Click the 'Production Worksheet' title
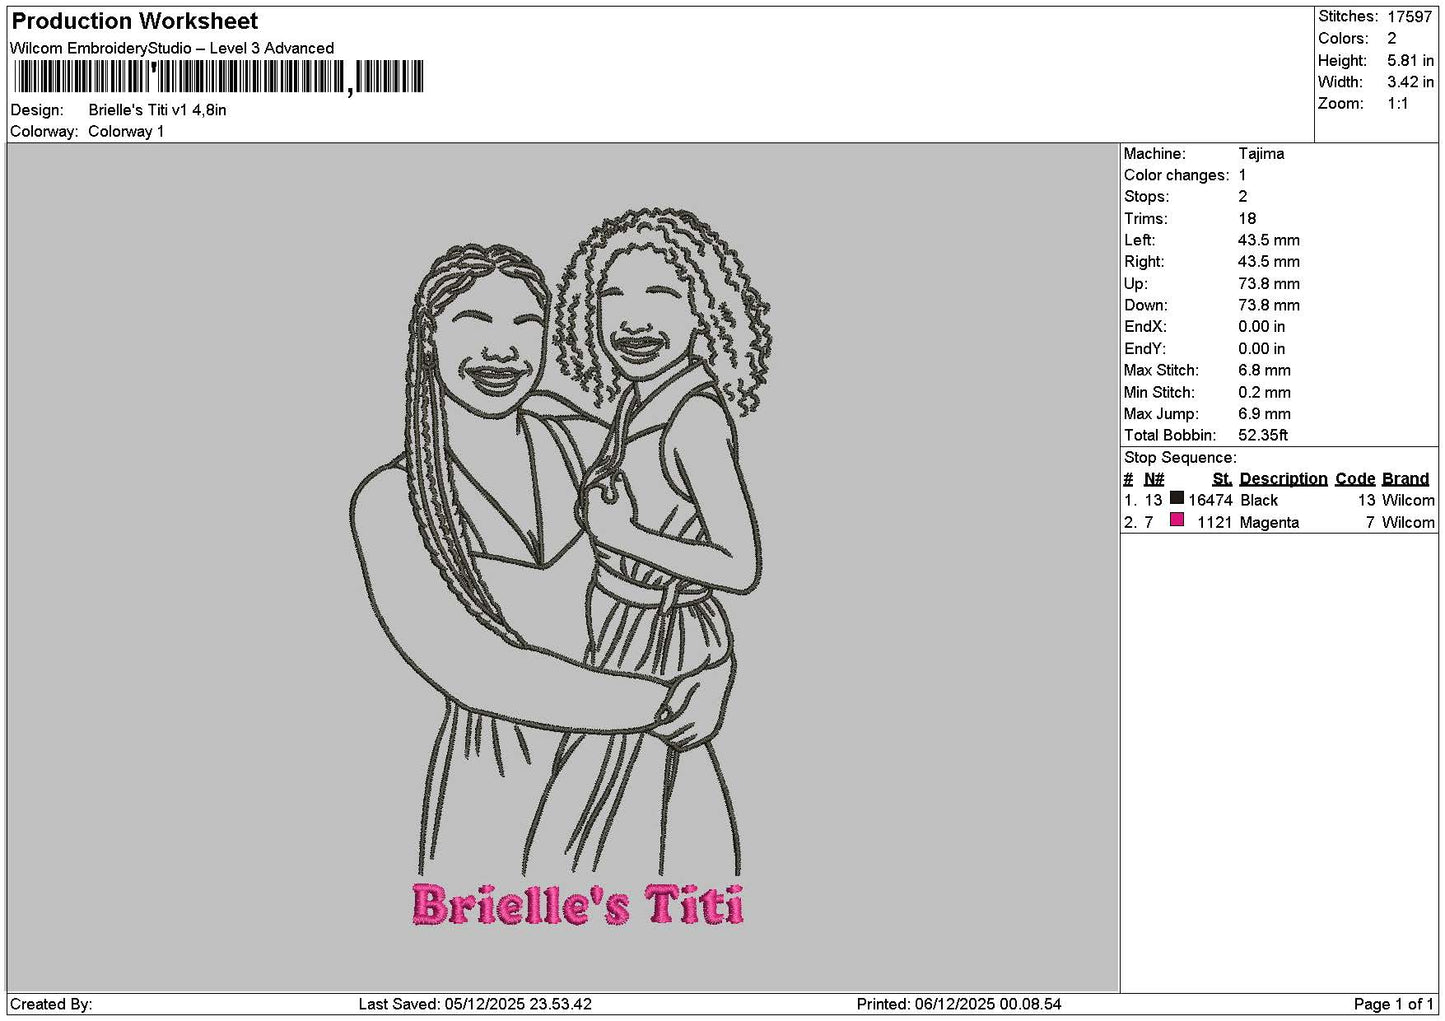1445x1021 pixels. pos(134,21)
